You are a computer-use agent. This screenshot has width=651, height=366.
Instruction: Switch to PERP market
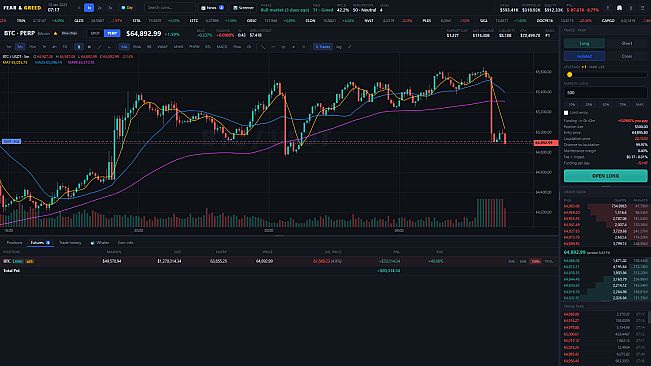(112, 33)
